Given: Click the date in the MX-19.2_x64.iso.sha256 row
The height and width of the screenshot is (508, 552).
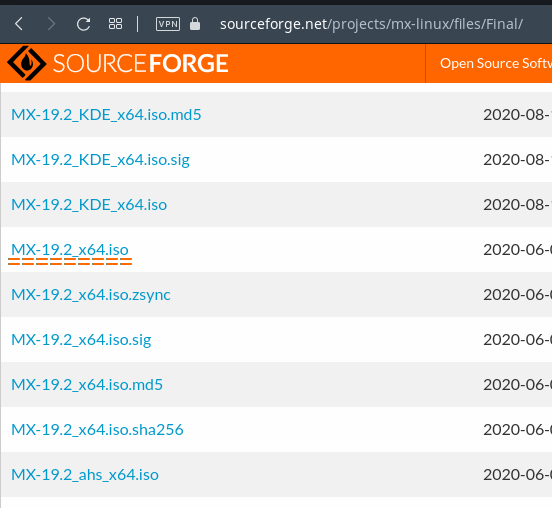Looking at the screenshot, I should (x=518, y=430).
